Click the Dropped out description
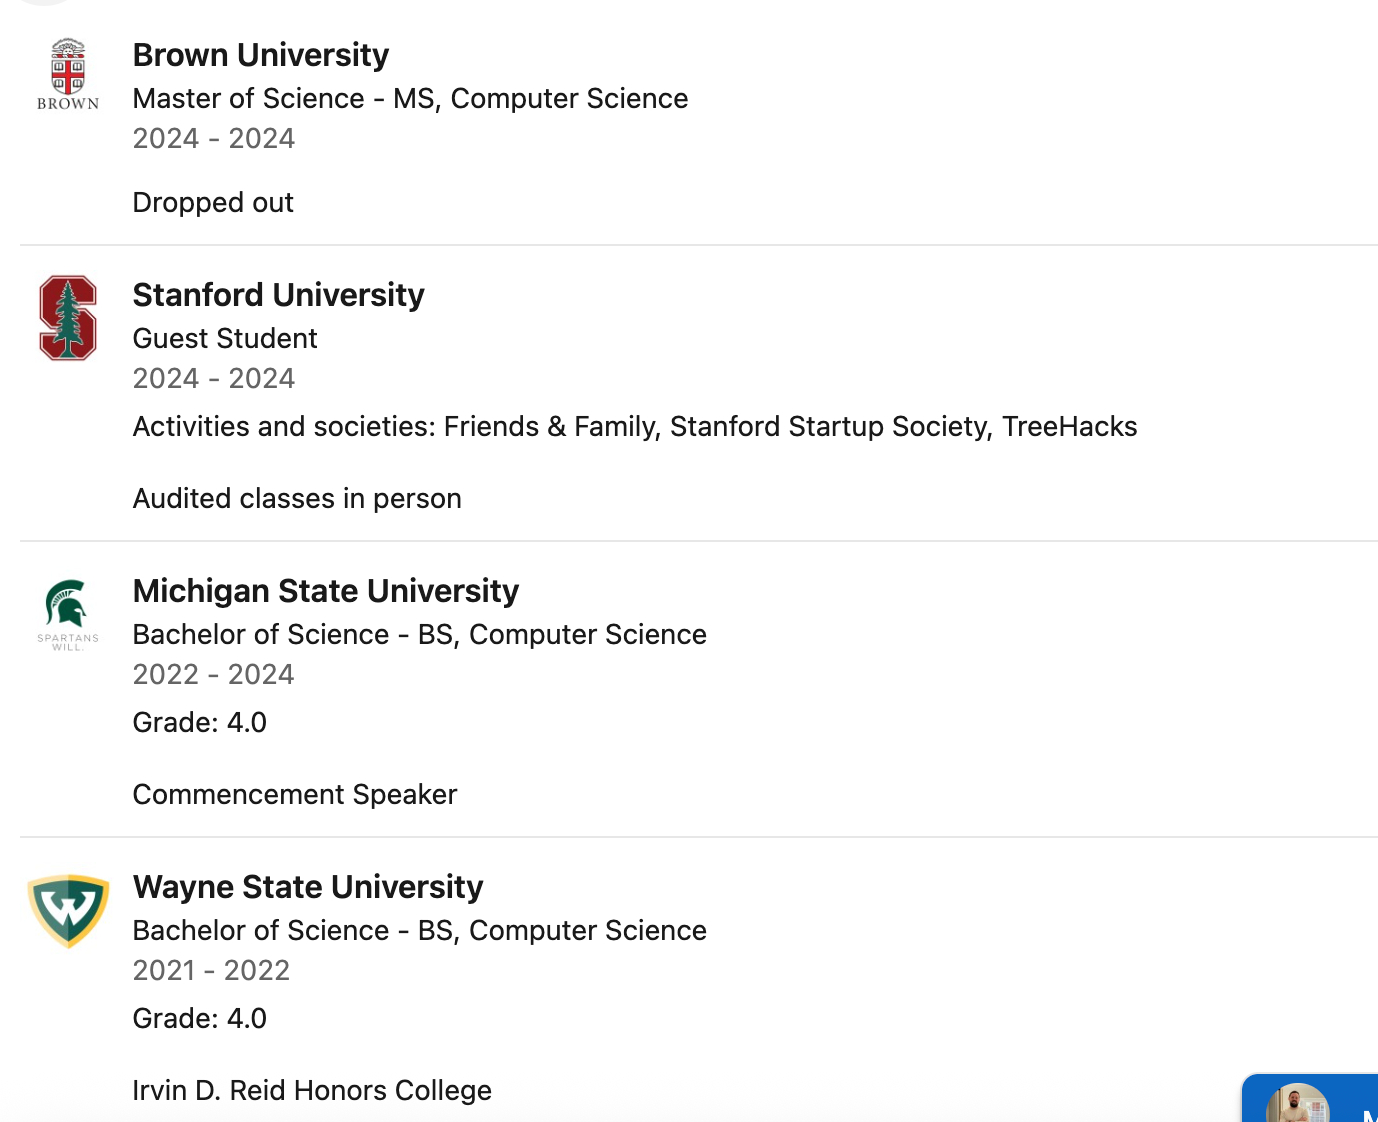This screenshot has height=1122, width=1378. pyautogui.click(x=213, y=203)
